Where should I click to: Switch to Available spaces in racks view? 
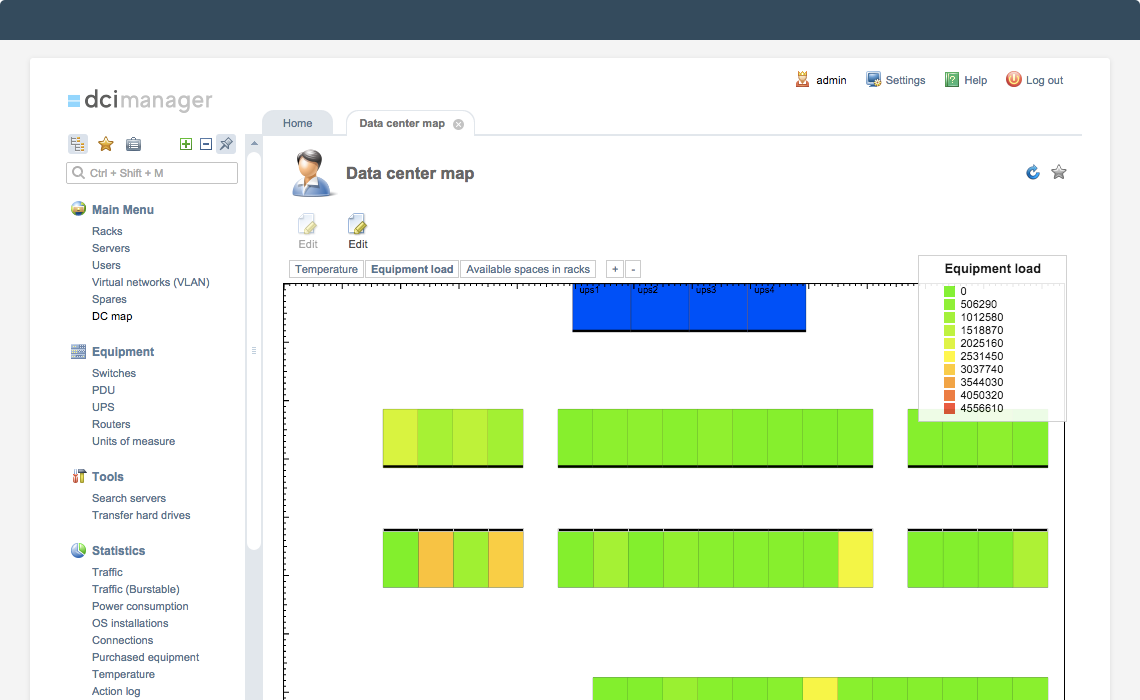(x=528, y=269)
